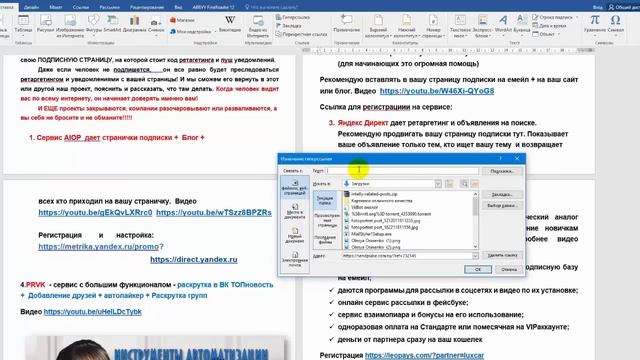Select 'Последние файлы' in dialog
This screenshot has height=360, width=640.
[x=325, y=240]
